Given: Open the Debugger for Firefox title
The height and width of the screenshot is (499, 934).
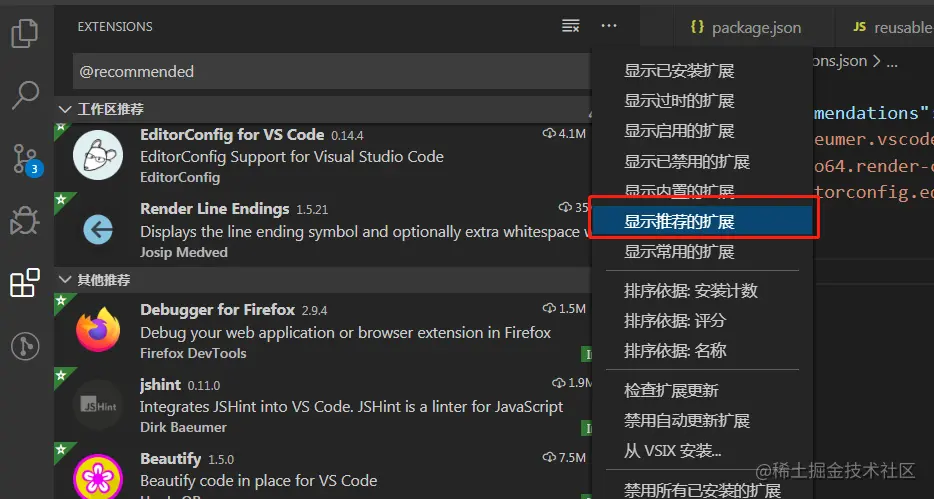Looking at the screenshot, I should pyautogui.click(x=217, y=310).
